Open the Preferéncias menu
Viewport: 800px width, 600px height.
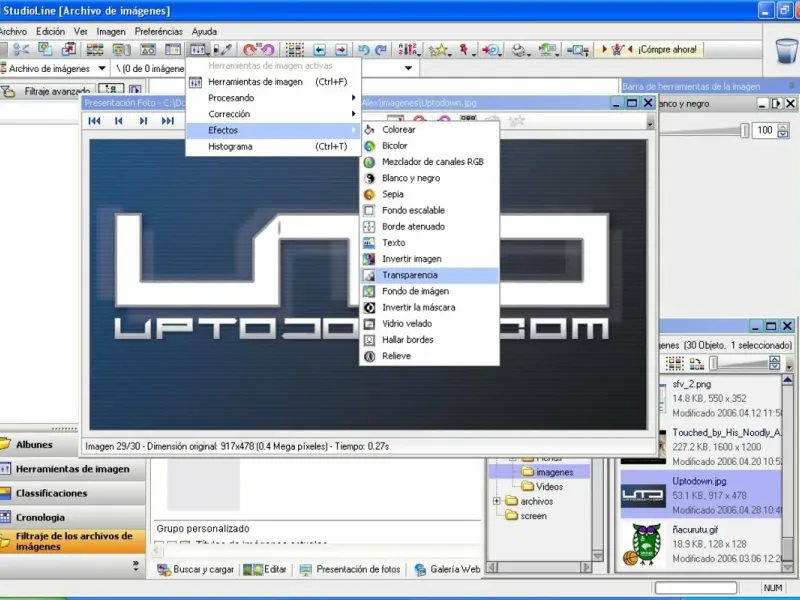coord(158,32)
